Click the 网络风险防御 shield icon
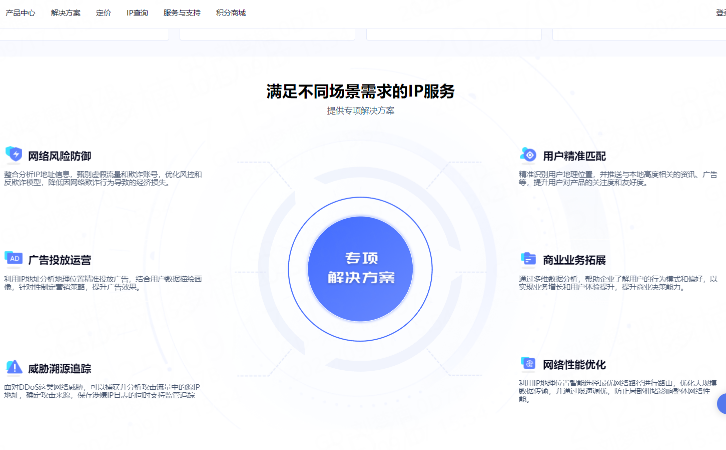This screenshot has height=450, width=726. pos(14,154)
